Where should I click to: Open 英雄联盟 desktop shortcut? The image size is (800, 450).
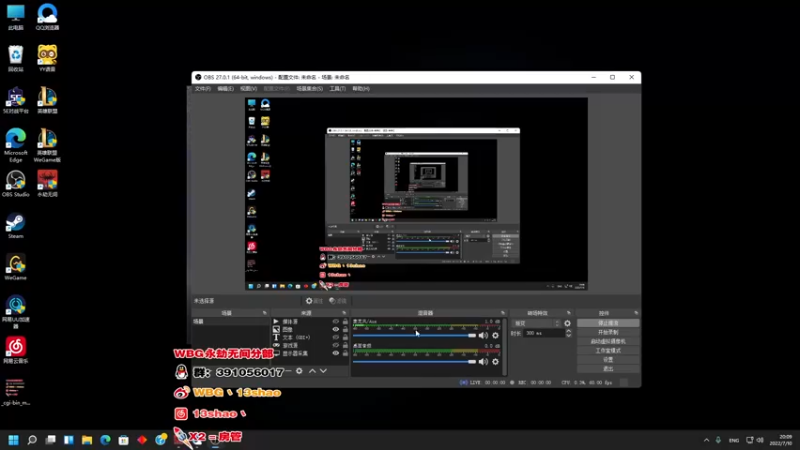tap(47, 101)
